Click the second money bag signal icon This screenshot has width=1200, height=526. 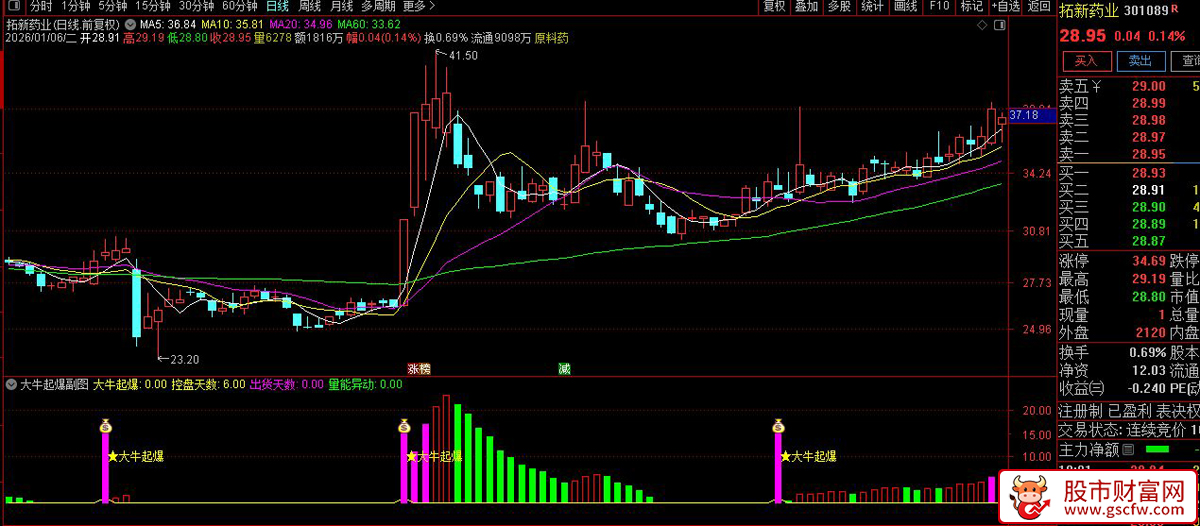(x=403, y=427)
